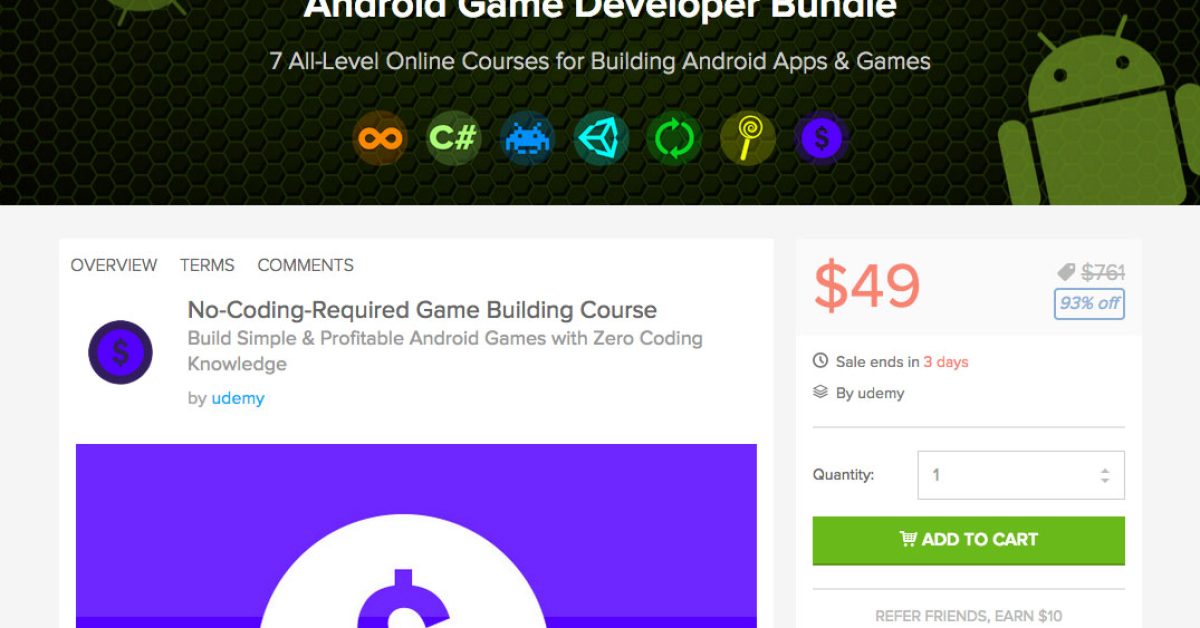
Task: Click the clock icon beside Sale ends
Action: 820,361
